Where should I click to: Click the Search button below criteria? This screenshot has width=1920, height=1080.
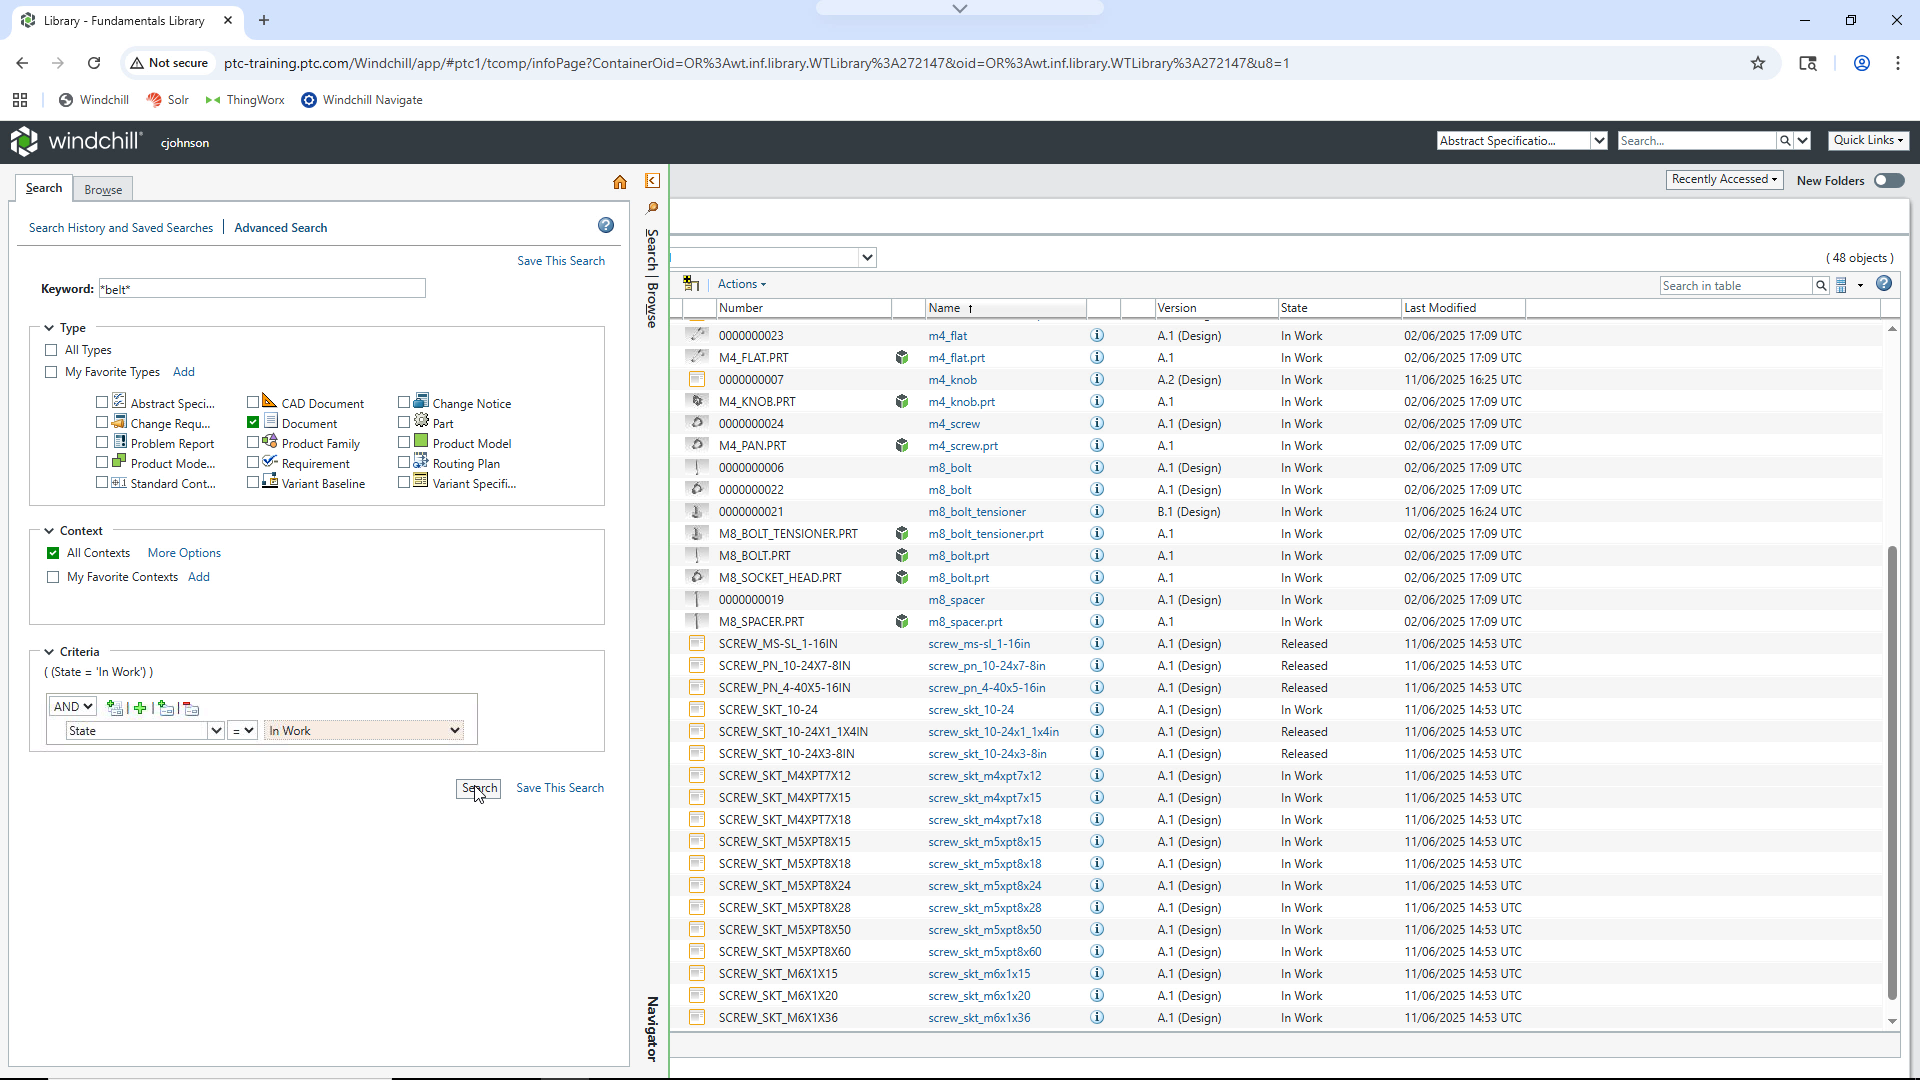(x=479, y=788)
